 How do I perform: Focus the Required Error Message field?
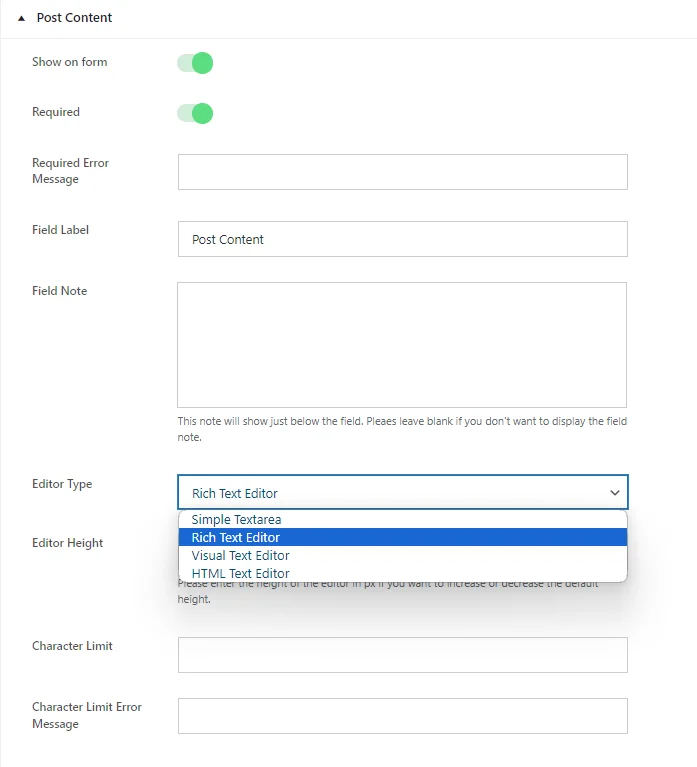403,172
